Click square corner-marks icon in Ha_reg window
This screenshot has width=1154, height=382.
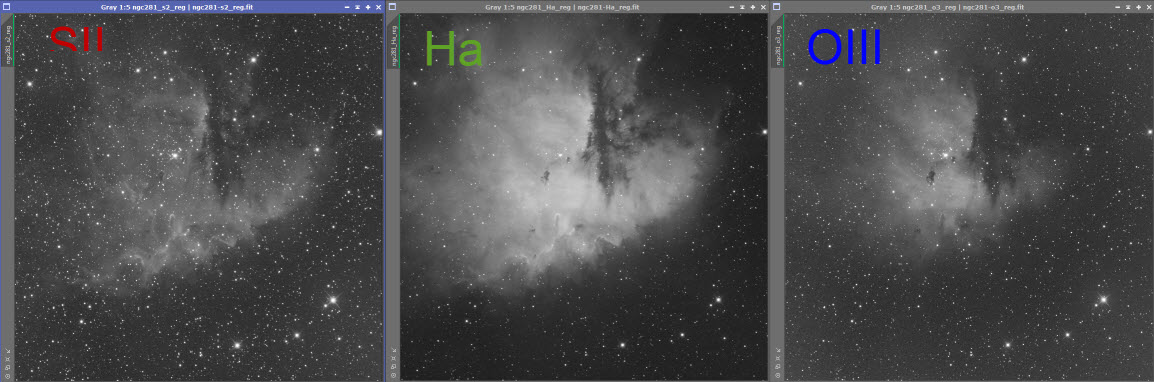(393, 359)
